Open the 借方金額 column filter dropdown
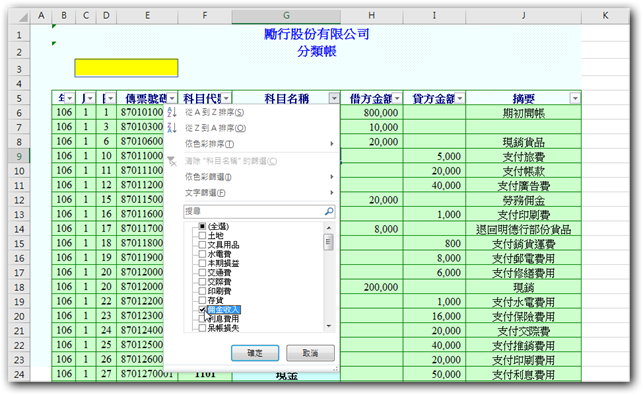This screenshot has width=643, height=395. pyautogui.click(x=397, y=98)
